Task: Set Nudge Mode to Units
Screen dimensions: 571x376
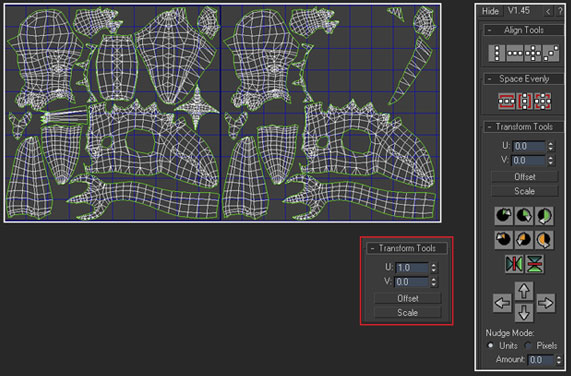Action: 491,345
